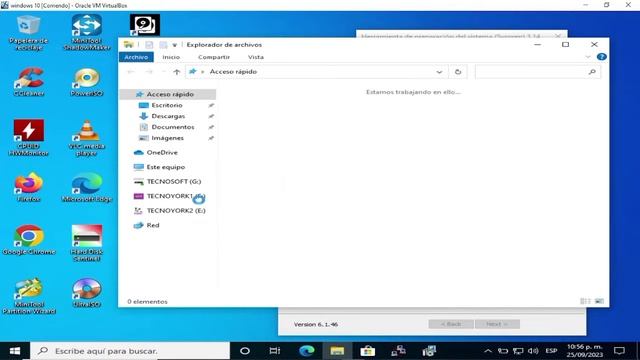Image resolution: width=640 pixels, height=360 pixels.
Task: Open Hard Disk Sentinel shortcut
Action: [x=87, y=243]
